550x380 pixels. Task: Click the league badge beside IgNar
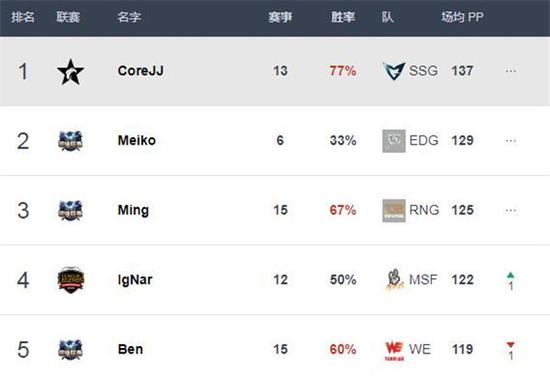tap(71, 280)
